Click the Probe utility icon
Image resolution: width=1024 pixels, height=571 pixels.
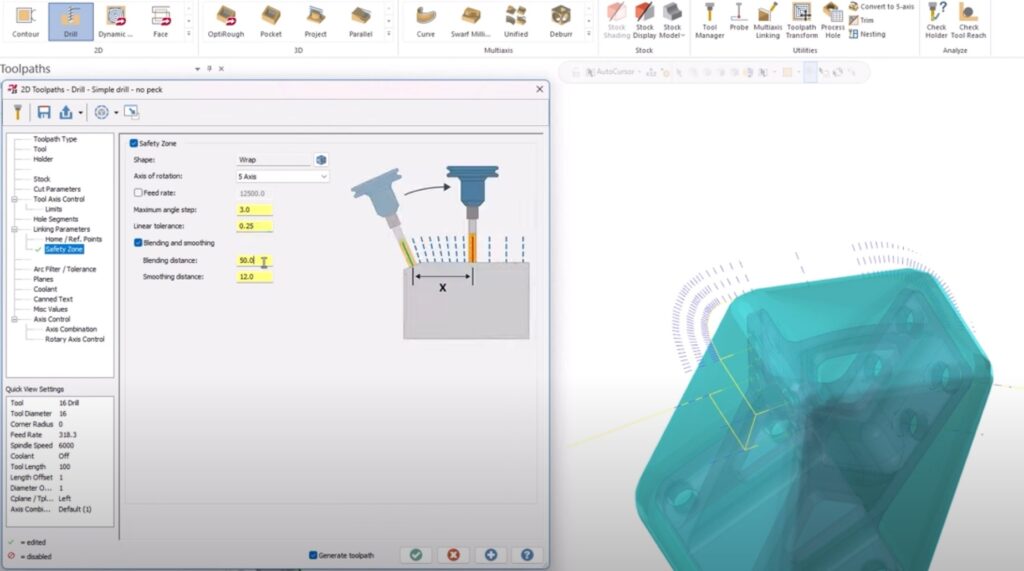pyautogui.click(x=739, y=18)
